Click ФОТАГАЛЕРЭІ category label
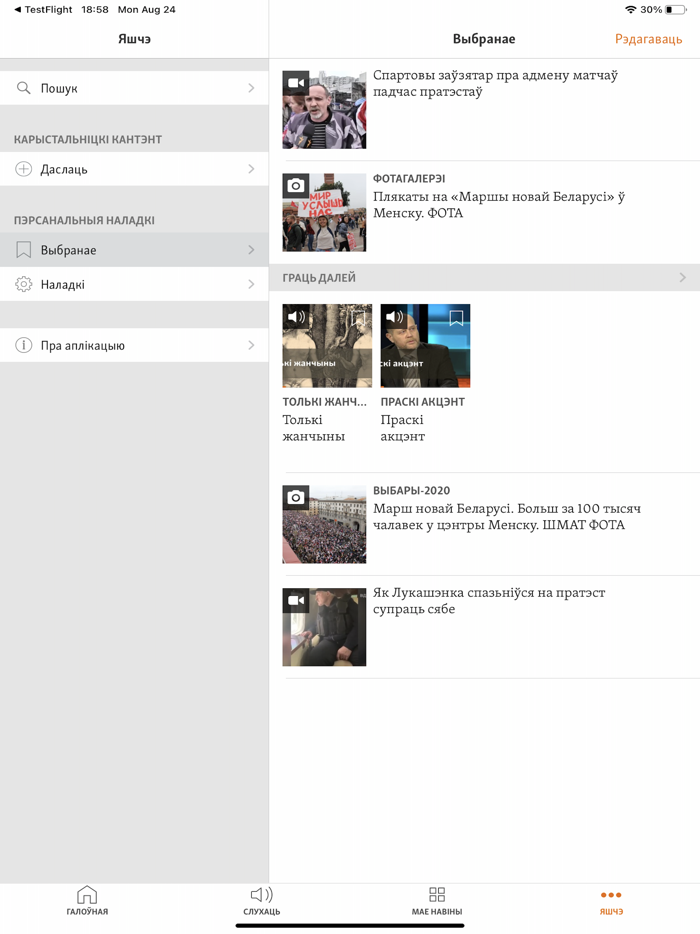 point(409,179)
